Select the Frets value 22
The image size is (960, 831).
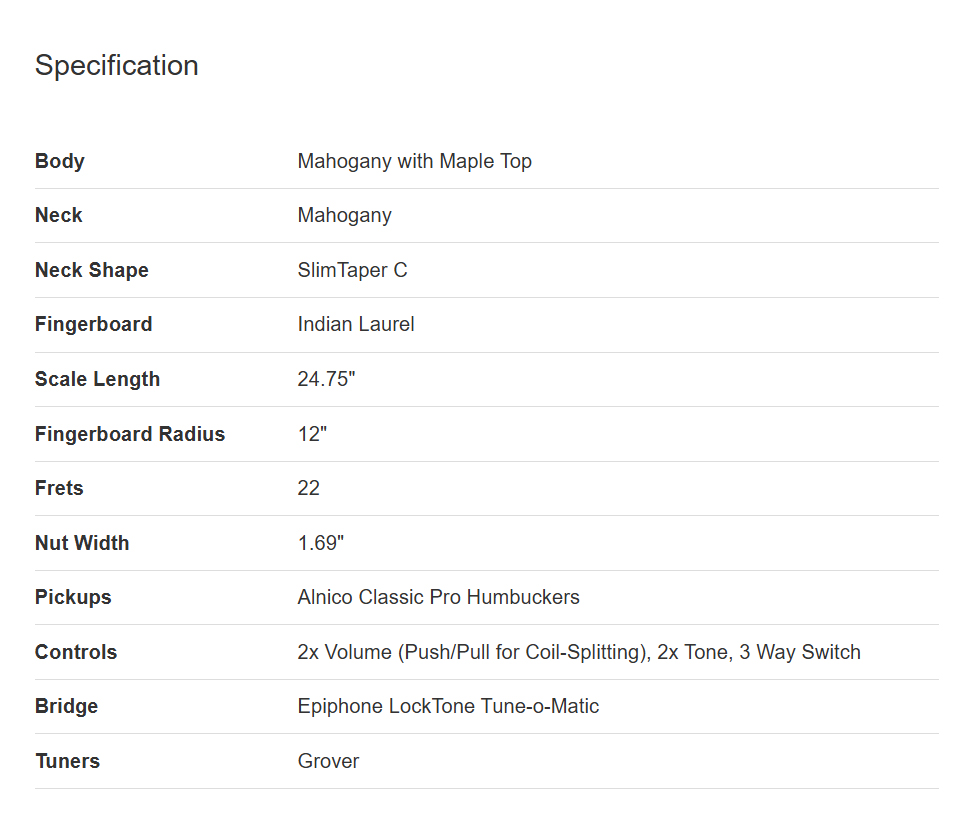pyautogui.click(x=309, y=488)
